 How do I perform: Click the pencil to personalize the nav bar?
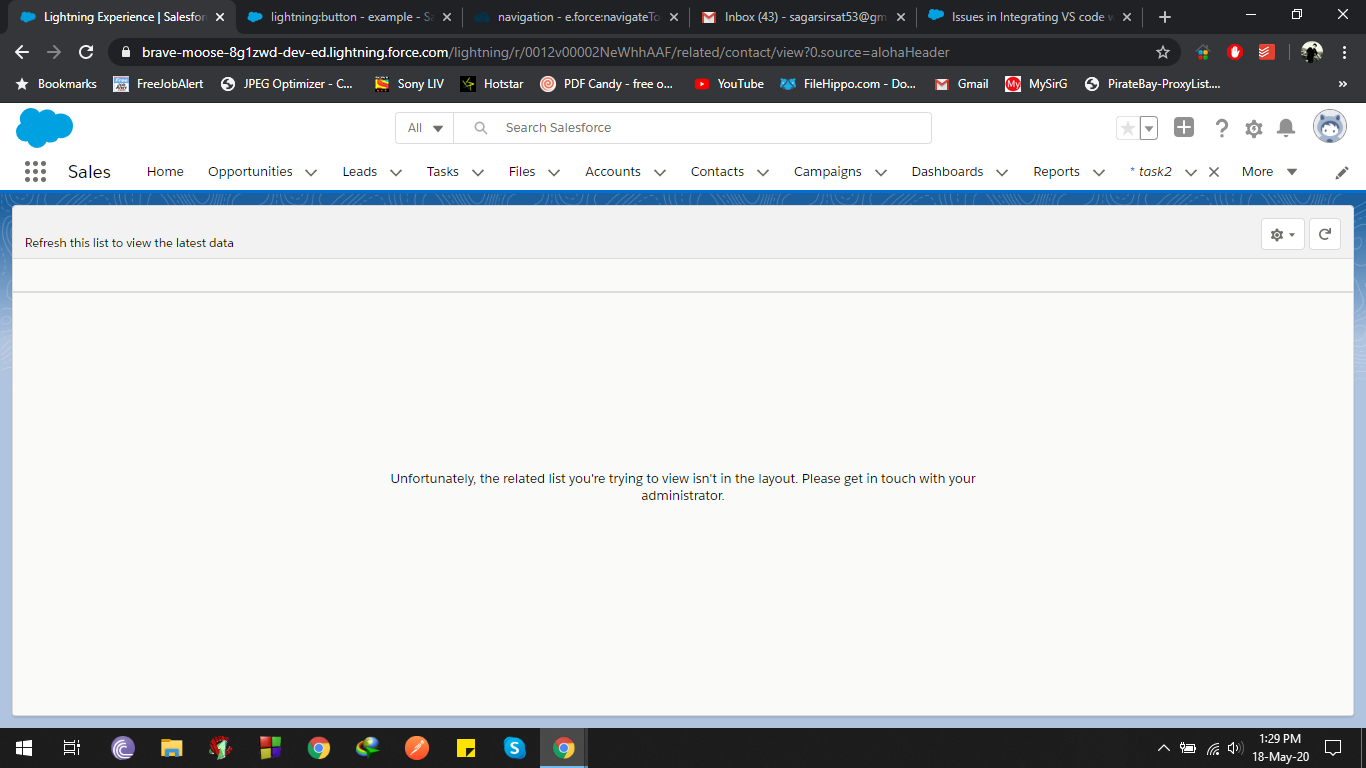pyautogui.click(x=1342, y=172)
